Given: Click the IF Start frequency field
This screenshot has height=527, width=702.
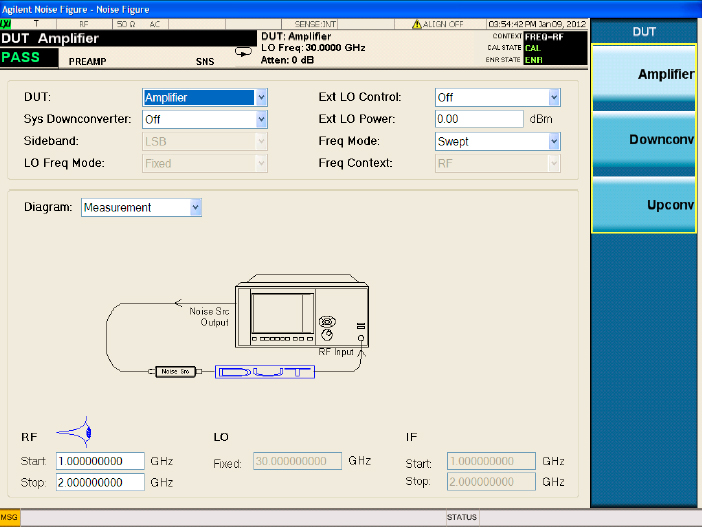Looking at the screenshot, I should (491, 461).
